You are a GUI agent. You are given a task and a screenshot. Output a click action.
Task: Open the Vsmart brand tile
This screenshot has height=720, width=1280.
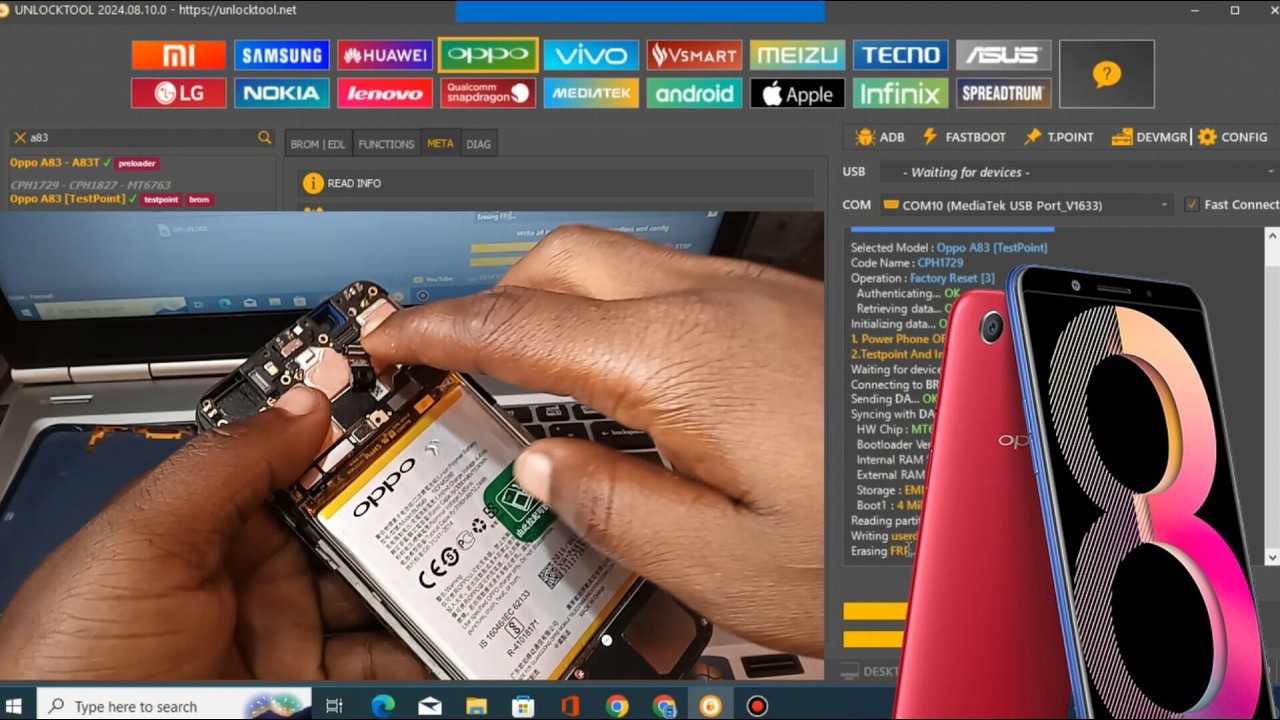(x=694, y=55)
